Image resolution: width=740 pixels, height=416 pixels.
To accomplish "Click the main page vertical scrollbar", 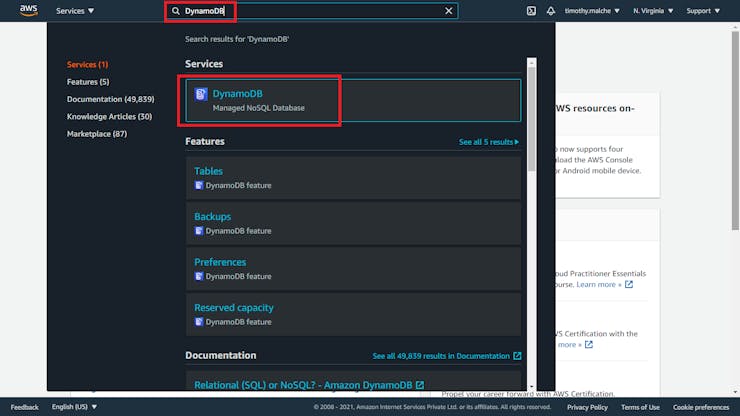I will coord(735,130).
